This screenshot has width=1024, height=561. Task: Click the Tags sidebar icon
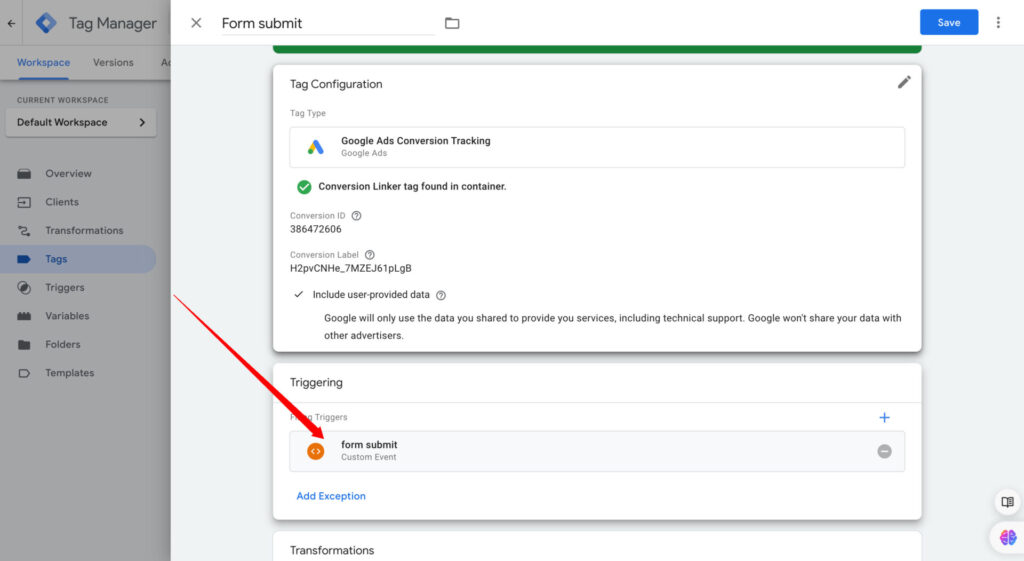(x=24, y=259)
